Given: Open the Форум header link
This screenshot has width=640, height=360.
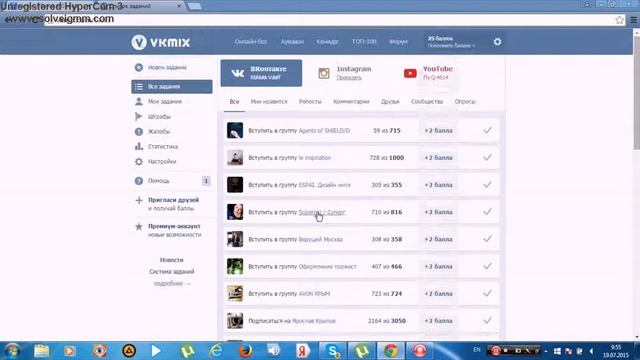Looking at the screenshot, I should pos(398,42).
